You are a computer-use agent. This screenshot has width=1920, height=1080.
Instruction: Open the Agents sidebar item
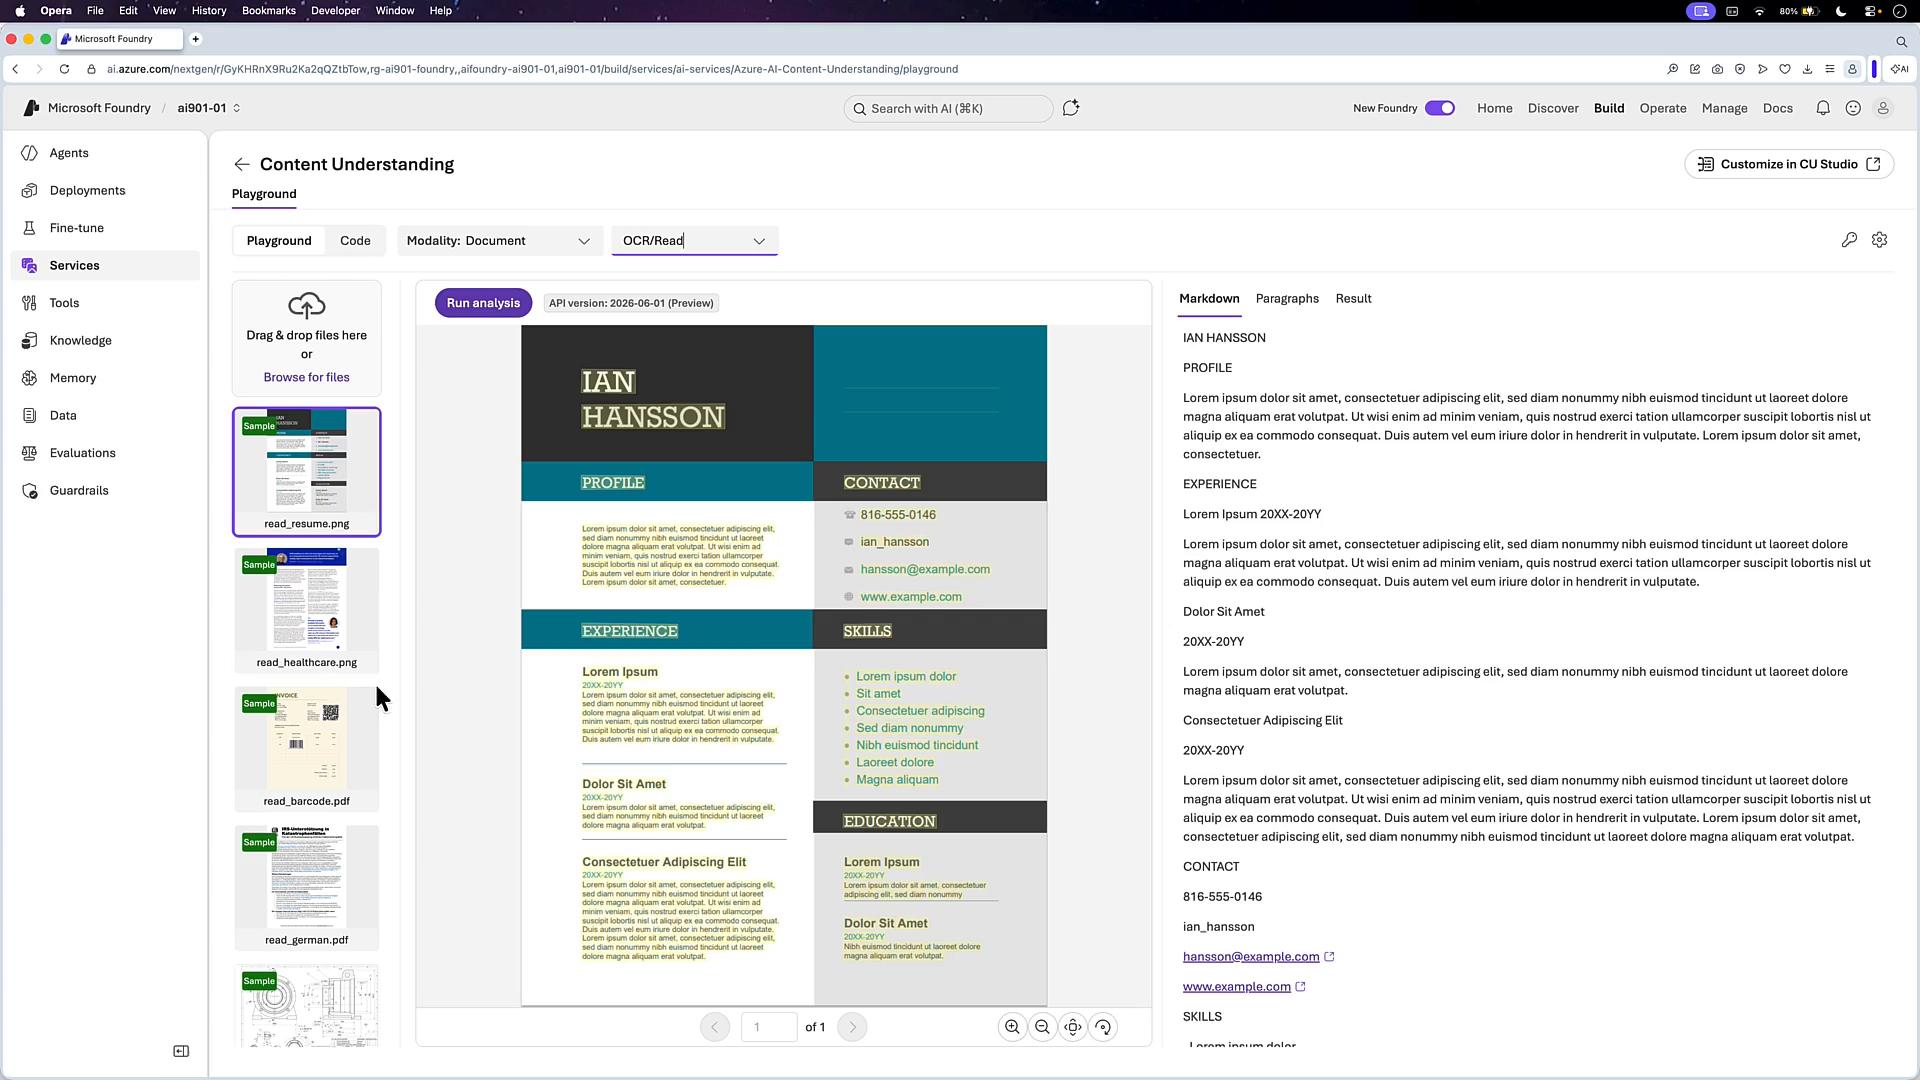point(105,153)
